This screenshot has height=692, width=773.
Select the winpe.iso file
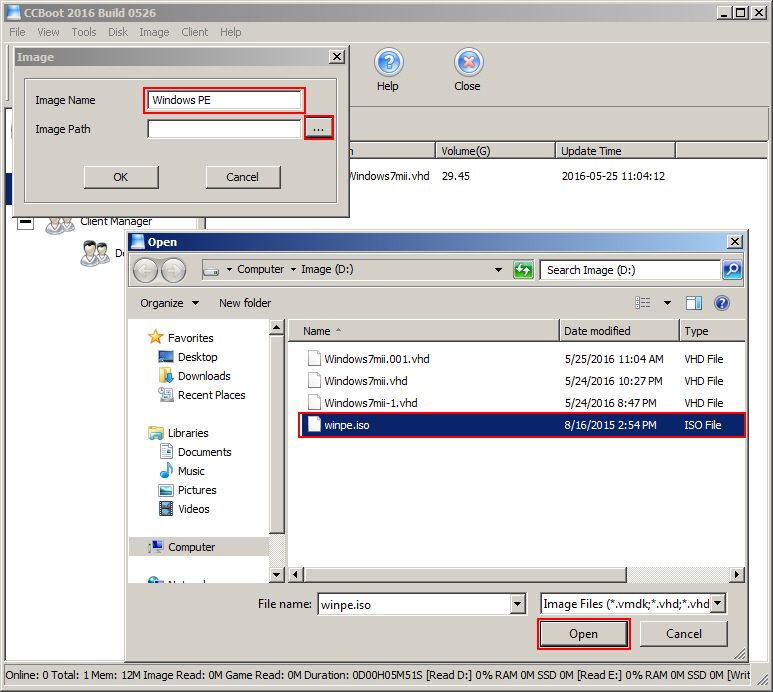pos(522,425)
